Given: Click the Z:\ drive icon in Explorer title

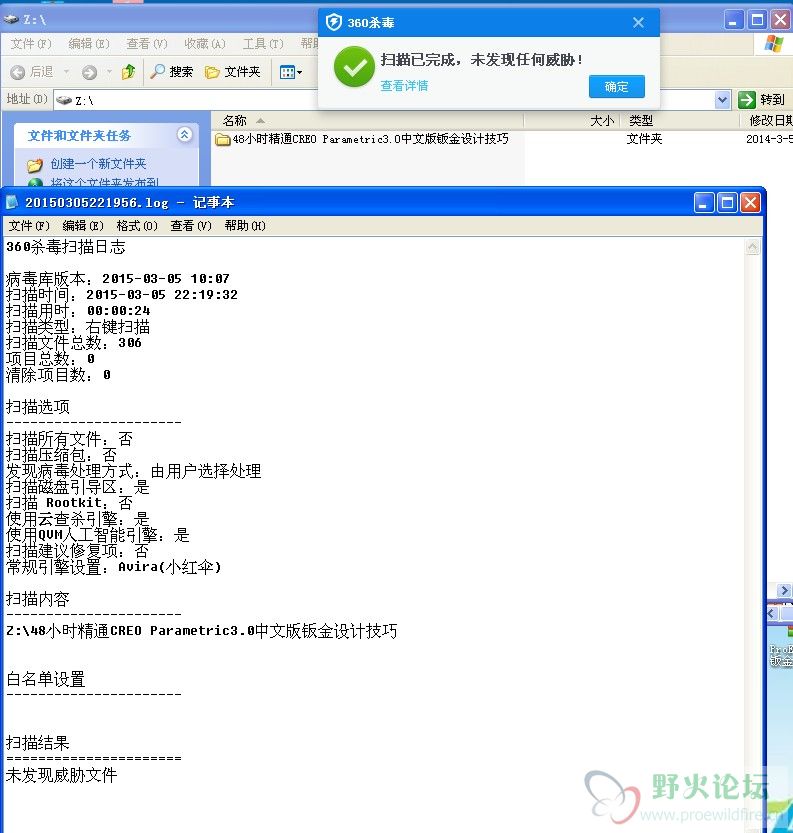Looking at the screenshot, I should (x=11, y=20).
